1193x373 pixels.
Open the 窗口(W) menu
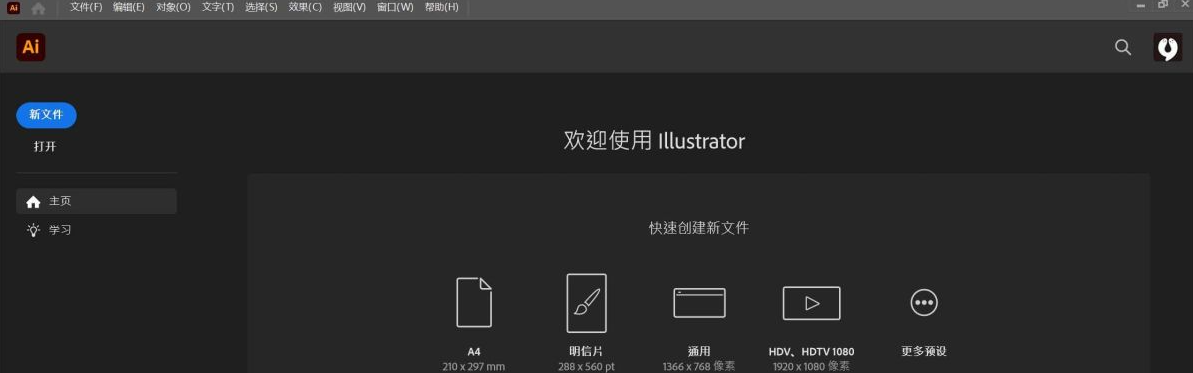(x=395, y=8)
